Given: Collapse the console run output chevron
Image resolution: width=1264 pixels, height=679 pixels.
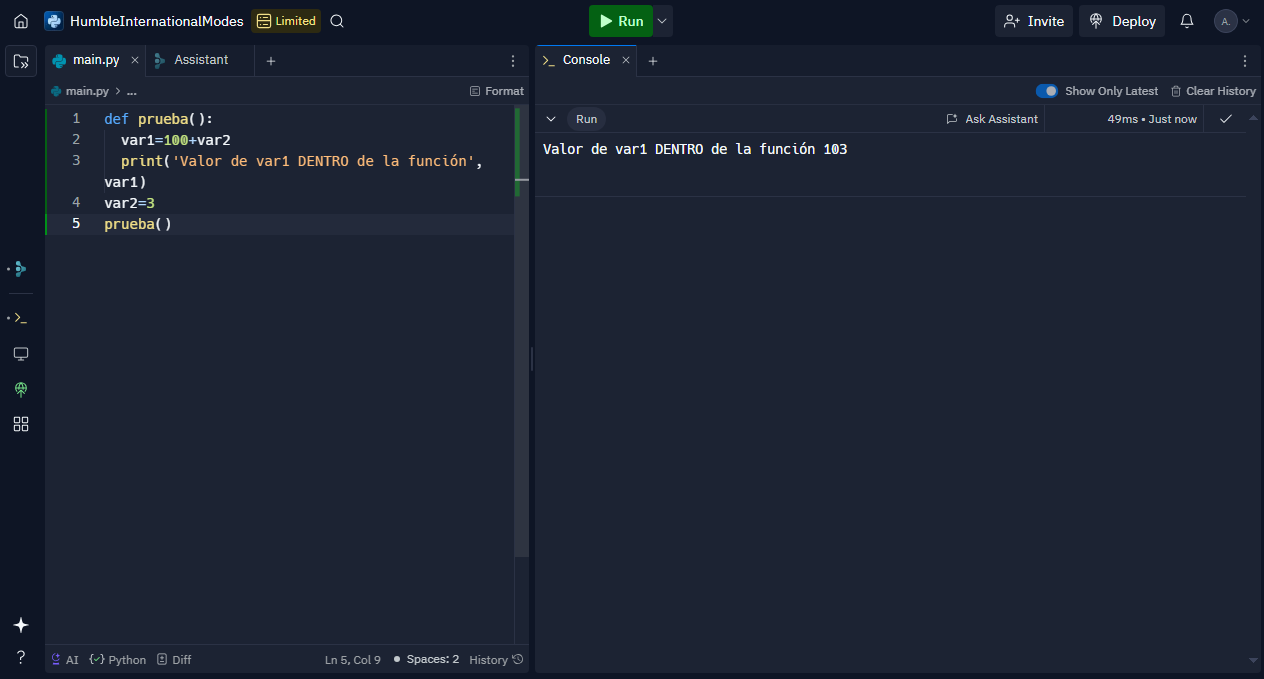Looking at the screenshot, I should (551, 119).
